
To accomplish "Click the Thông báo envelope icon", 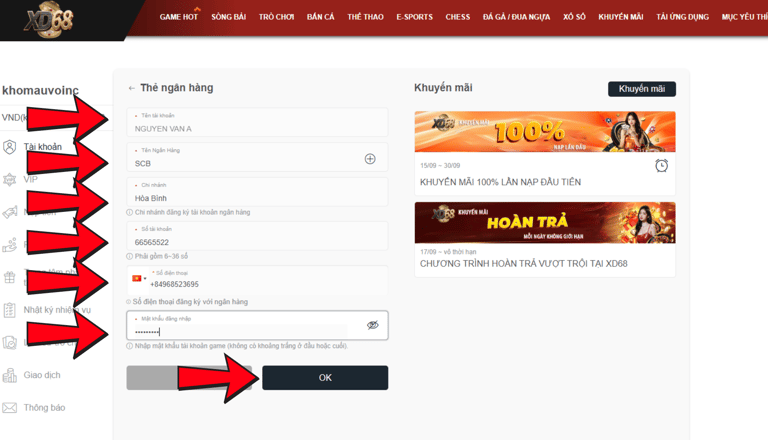I will pos(9,408).
